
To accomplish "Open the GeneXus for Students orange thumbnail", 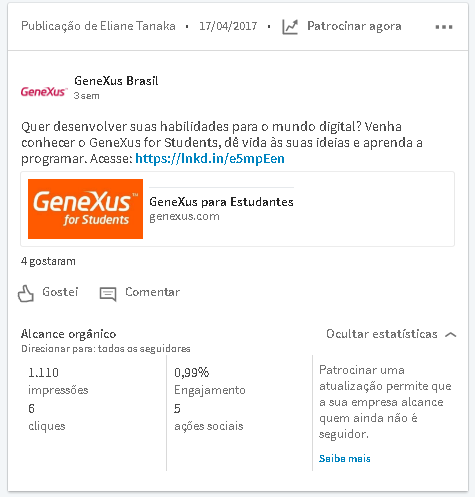I will pos(85,209).
